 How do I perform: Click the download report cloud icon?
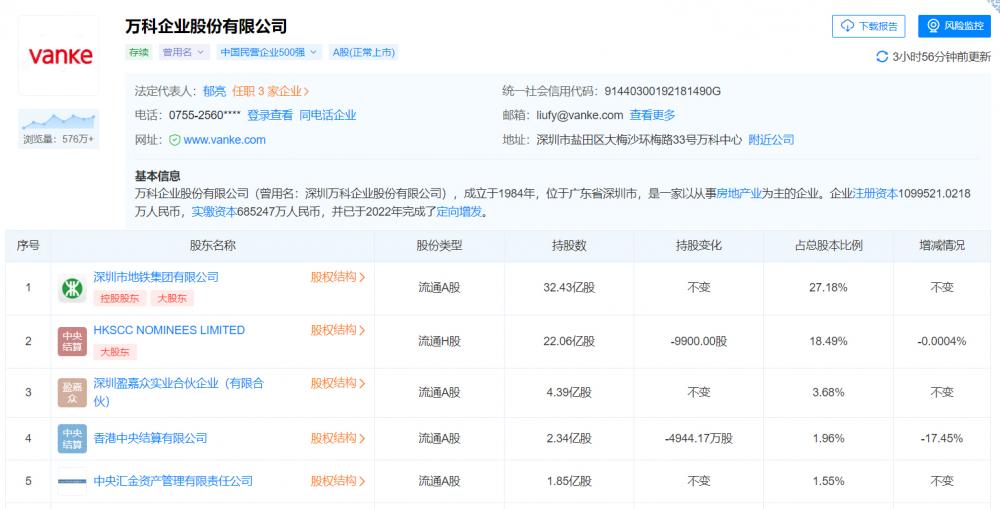pos(848,26)
